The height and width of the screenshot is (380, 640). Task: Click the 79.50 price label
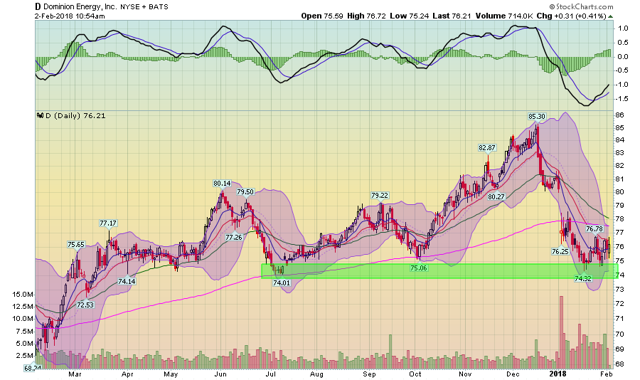pyautogui.click(x=245, y=192)
